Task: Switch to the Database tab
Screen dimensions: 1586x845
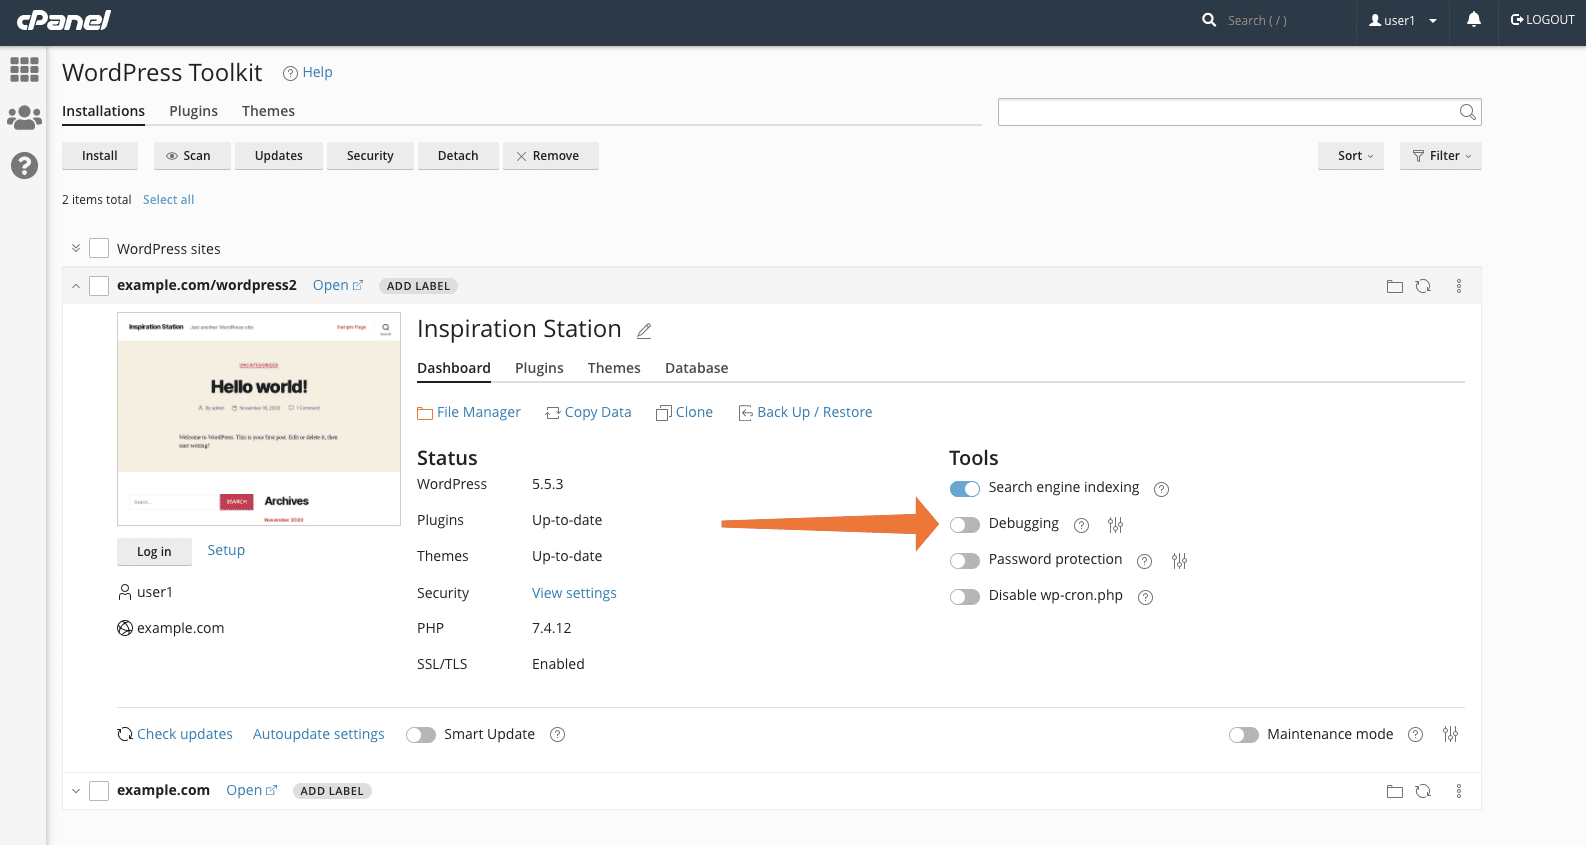Action: pyautogui.click(x=696, y=368)
